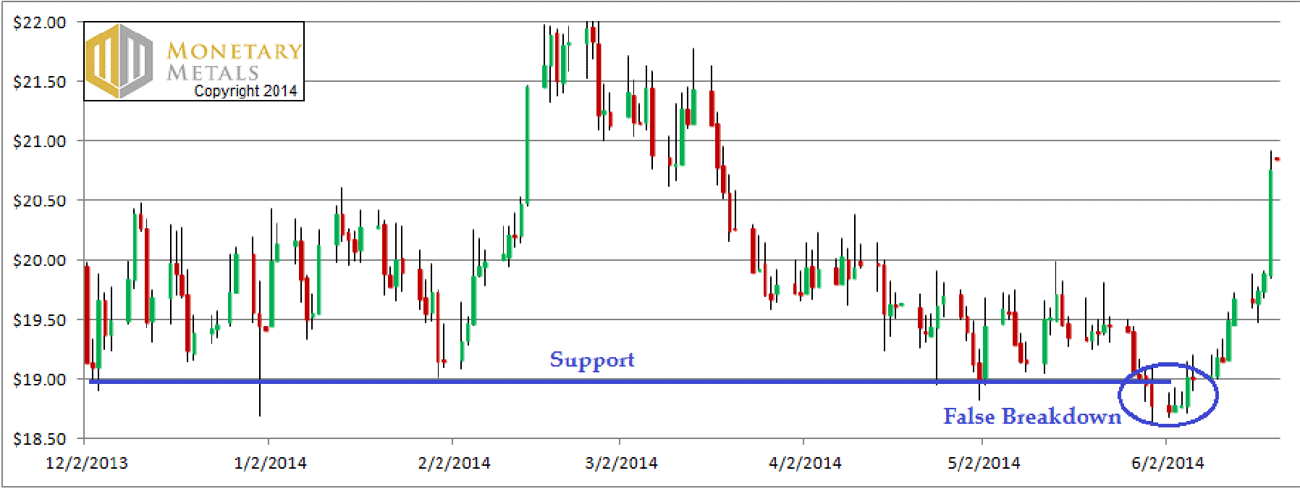1300x489 pixels.
Task: Click the 6/2/2014 date axis label
Action: pyautogui.click(x=1166, y=464)
